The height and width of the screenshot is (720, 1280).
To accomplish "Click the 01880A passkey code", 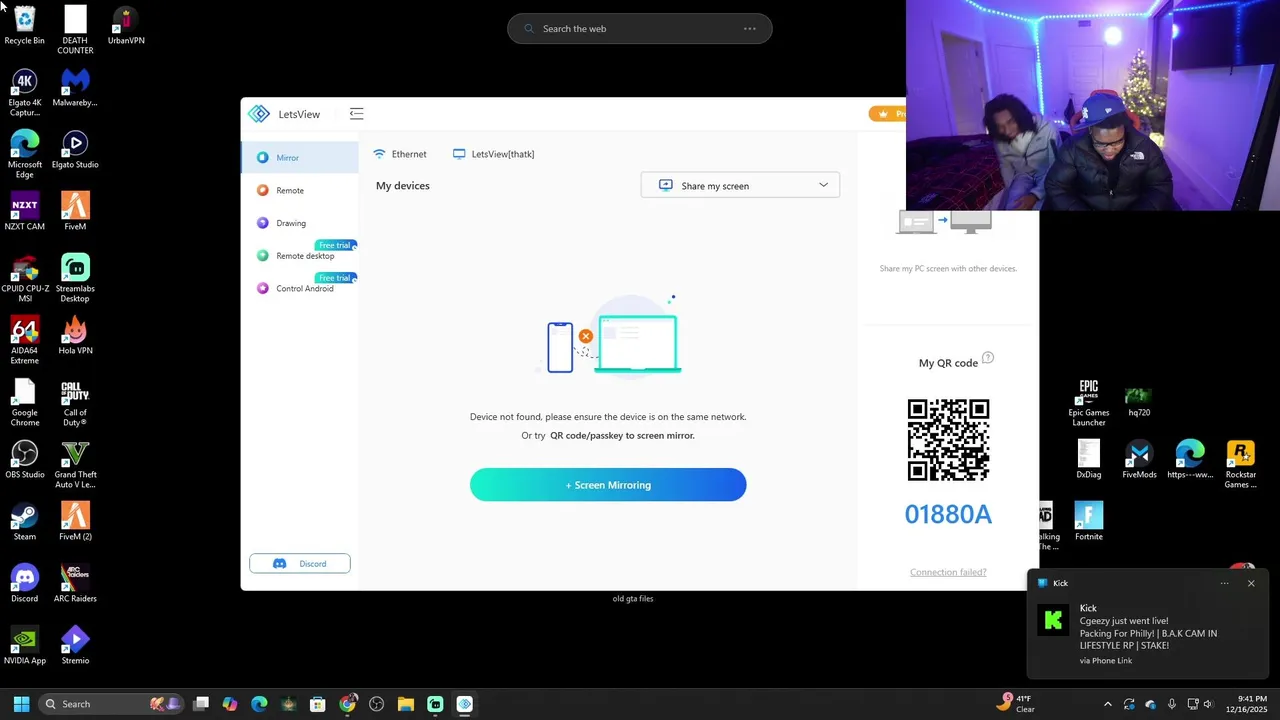I will [948, 514].
